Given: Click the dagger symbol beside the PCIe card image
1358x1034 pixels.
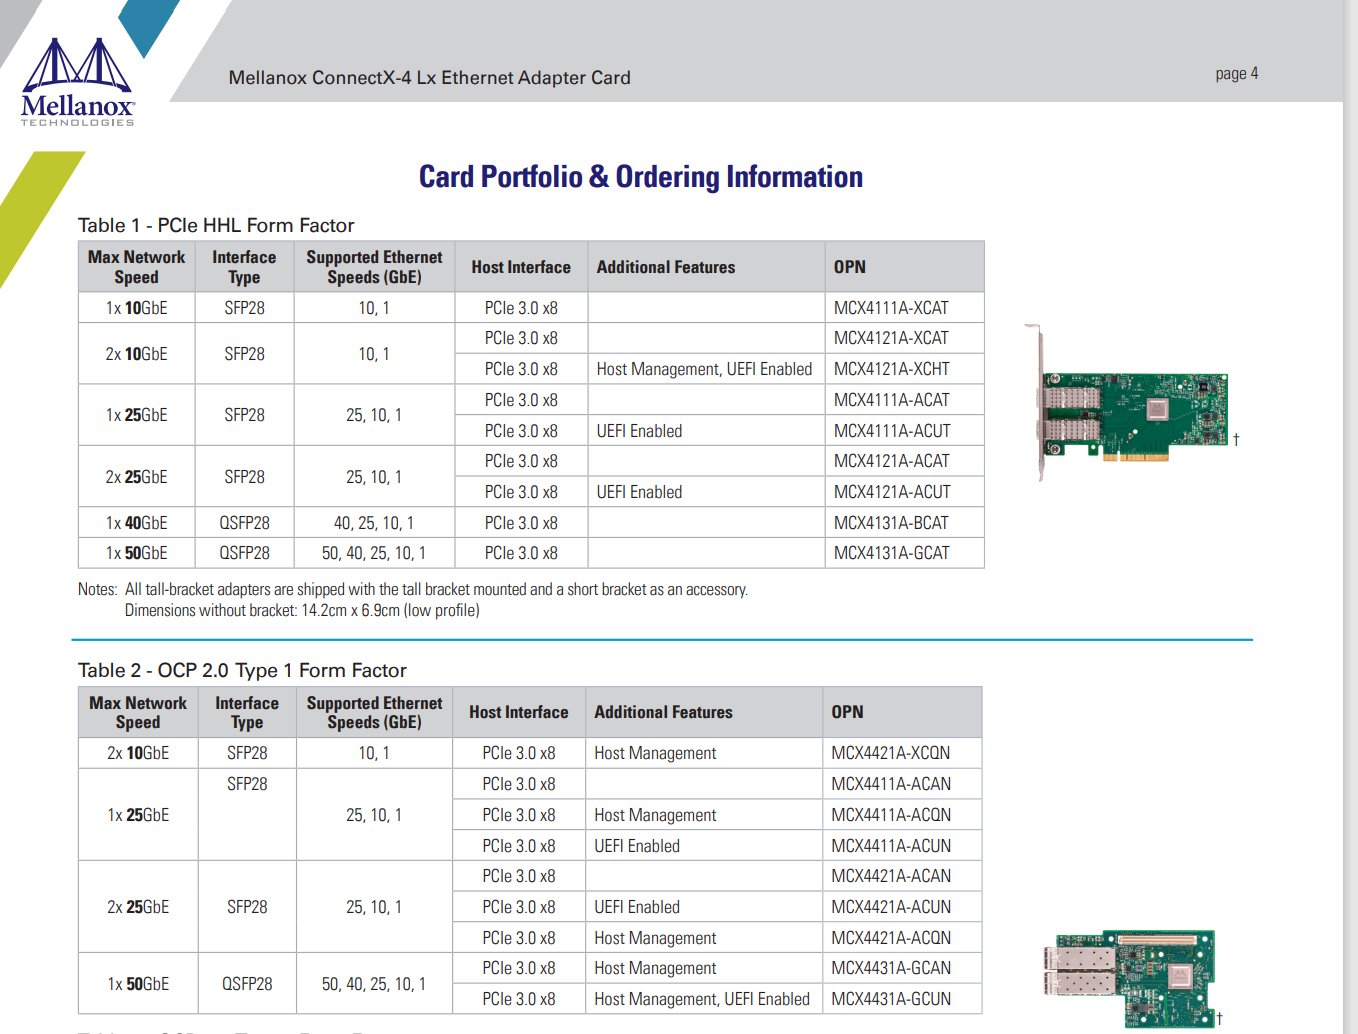Looking at the screenshot, I should coord(1236,440).
